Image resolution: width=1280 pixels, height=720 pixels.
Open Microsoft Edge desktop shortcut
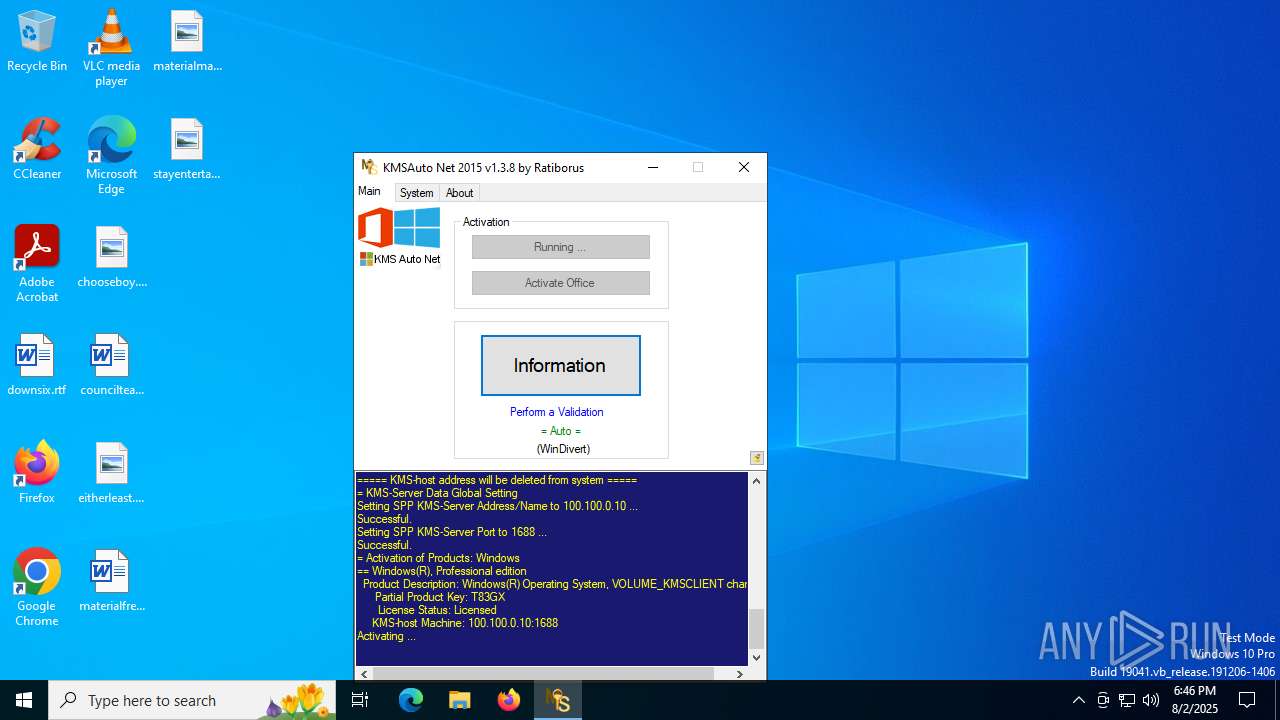(x=111, y=156)
